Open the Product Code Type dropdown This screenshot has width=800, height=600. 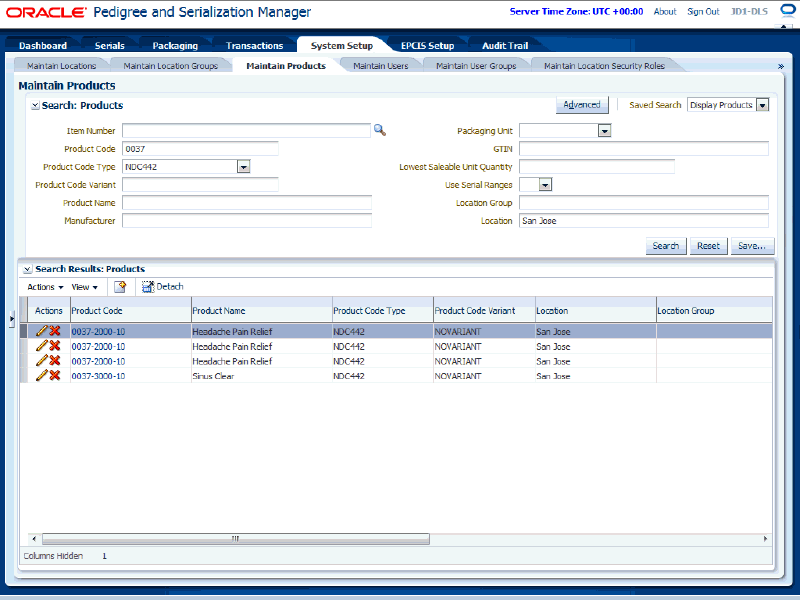tap(243, 167)
